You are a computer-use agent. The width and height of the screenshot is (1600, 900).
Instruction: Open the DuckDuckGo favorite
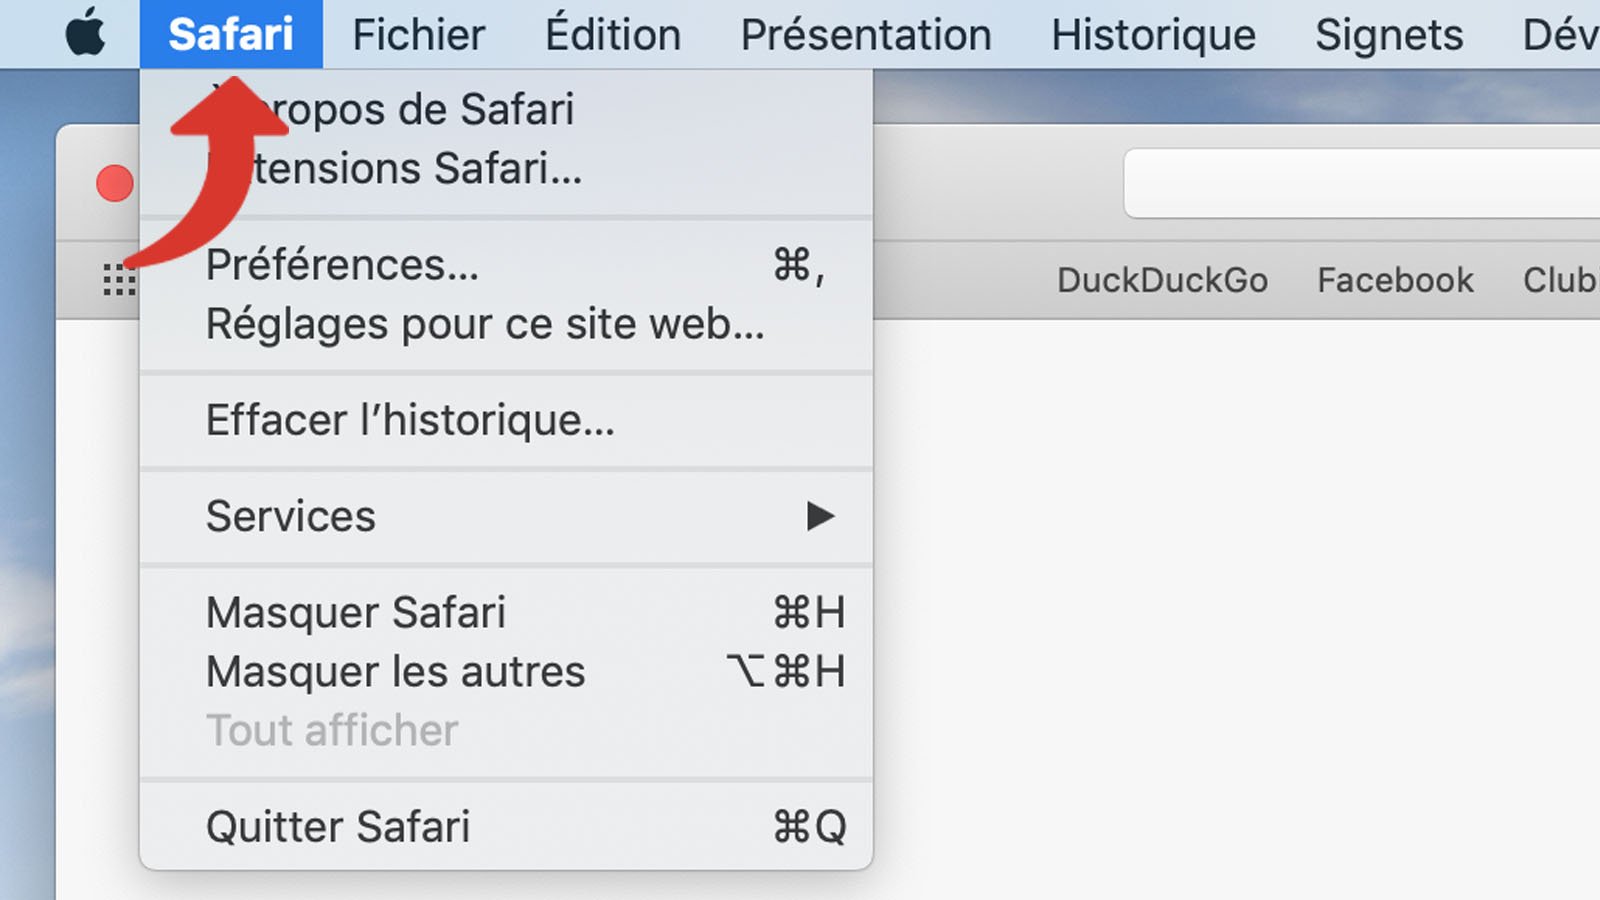(1163, 280)
